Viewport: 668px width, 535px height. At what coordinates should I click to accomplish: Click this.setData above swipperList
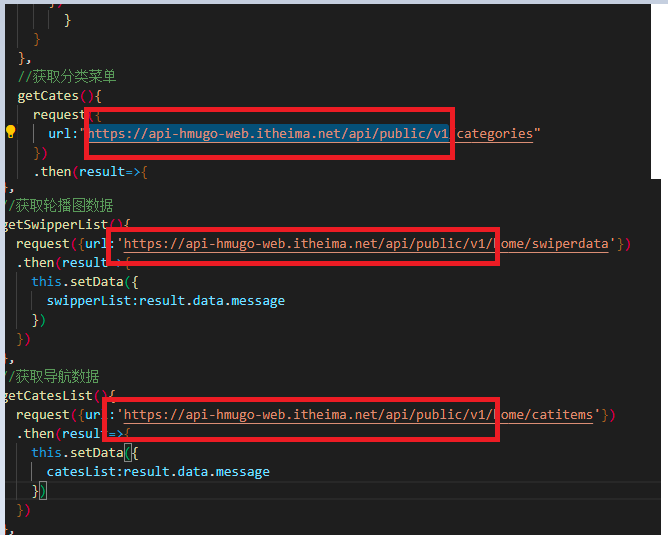pyautogui.click(x=78, y=282)
